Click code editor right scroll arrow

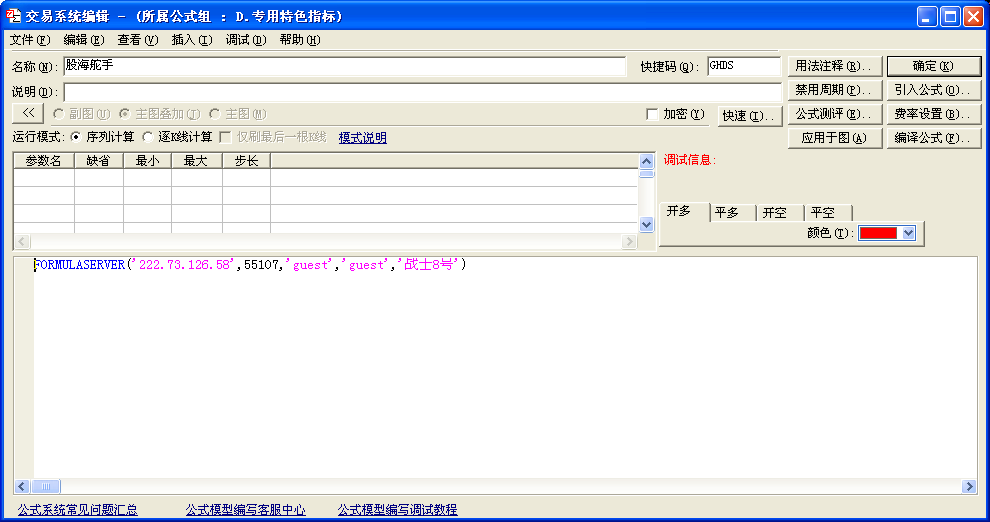968,486
